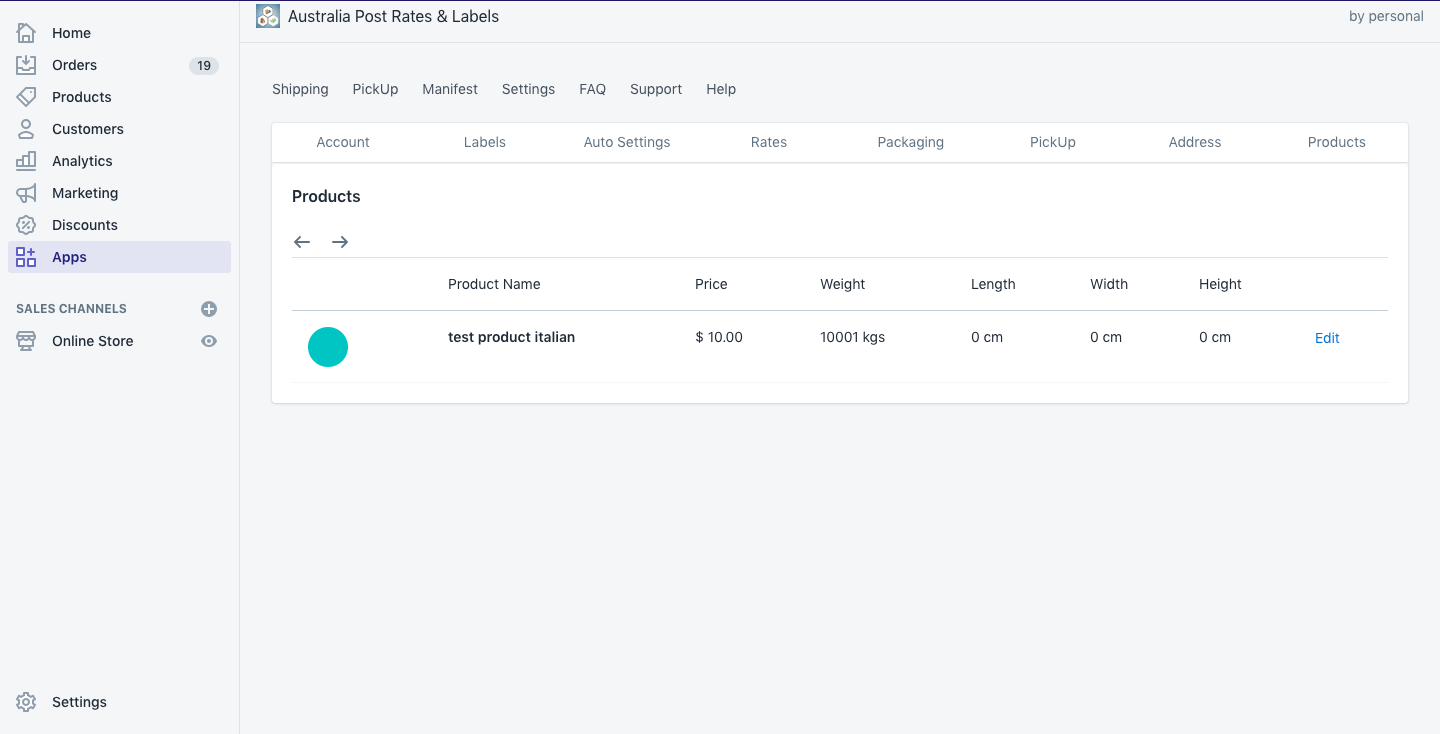View the online store via eye icon
This screenshot has width=1440, height=734.
tap(209, 341)
